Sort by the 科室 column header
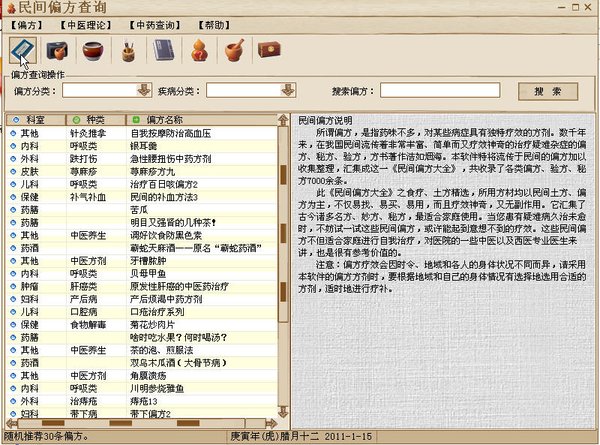The height and width of the screenshot is (445, 600). point(36,120)
